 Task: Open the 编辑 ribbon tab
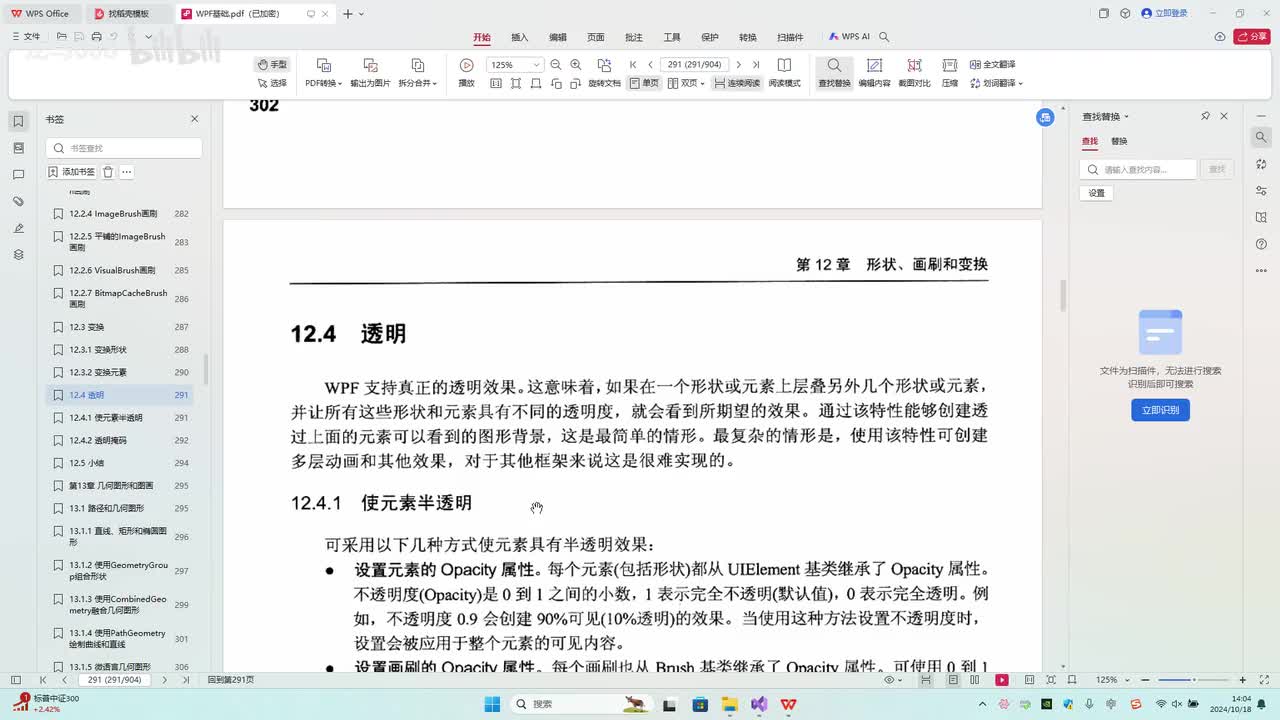[558, 37]
